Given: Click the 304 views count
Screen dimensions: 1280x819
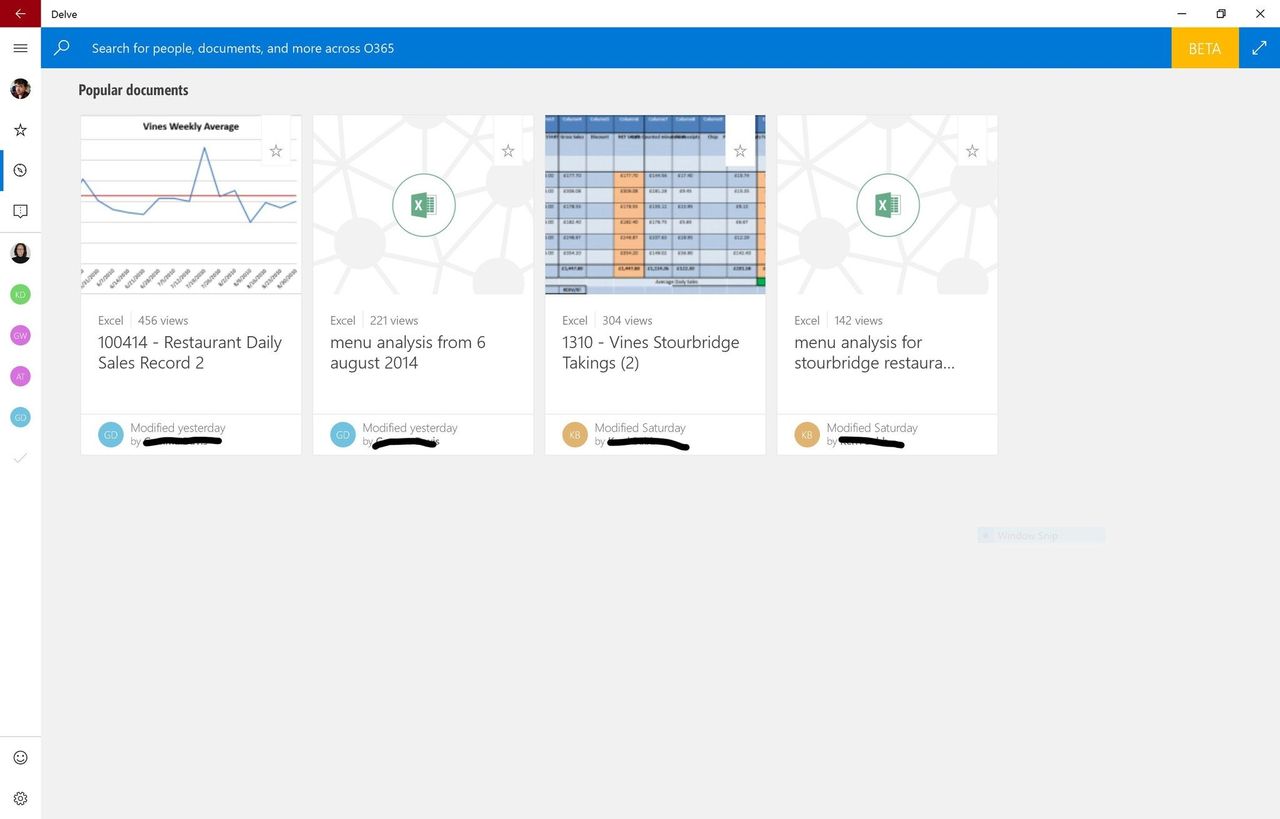Looking at the screenshot, I should point(627,321).
